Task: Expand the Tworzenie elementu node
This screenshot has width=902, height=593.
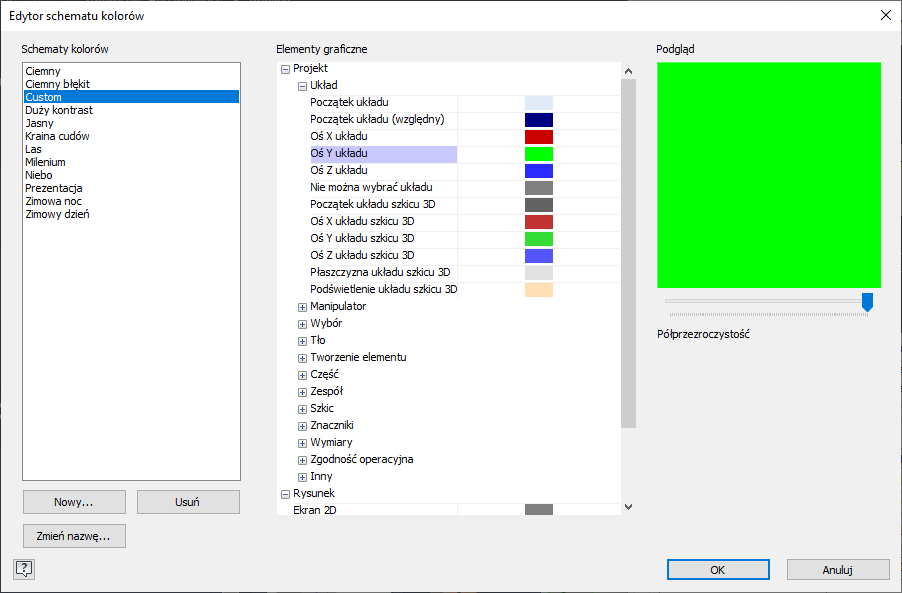Action: (x=302, y=358)
